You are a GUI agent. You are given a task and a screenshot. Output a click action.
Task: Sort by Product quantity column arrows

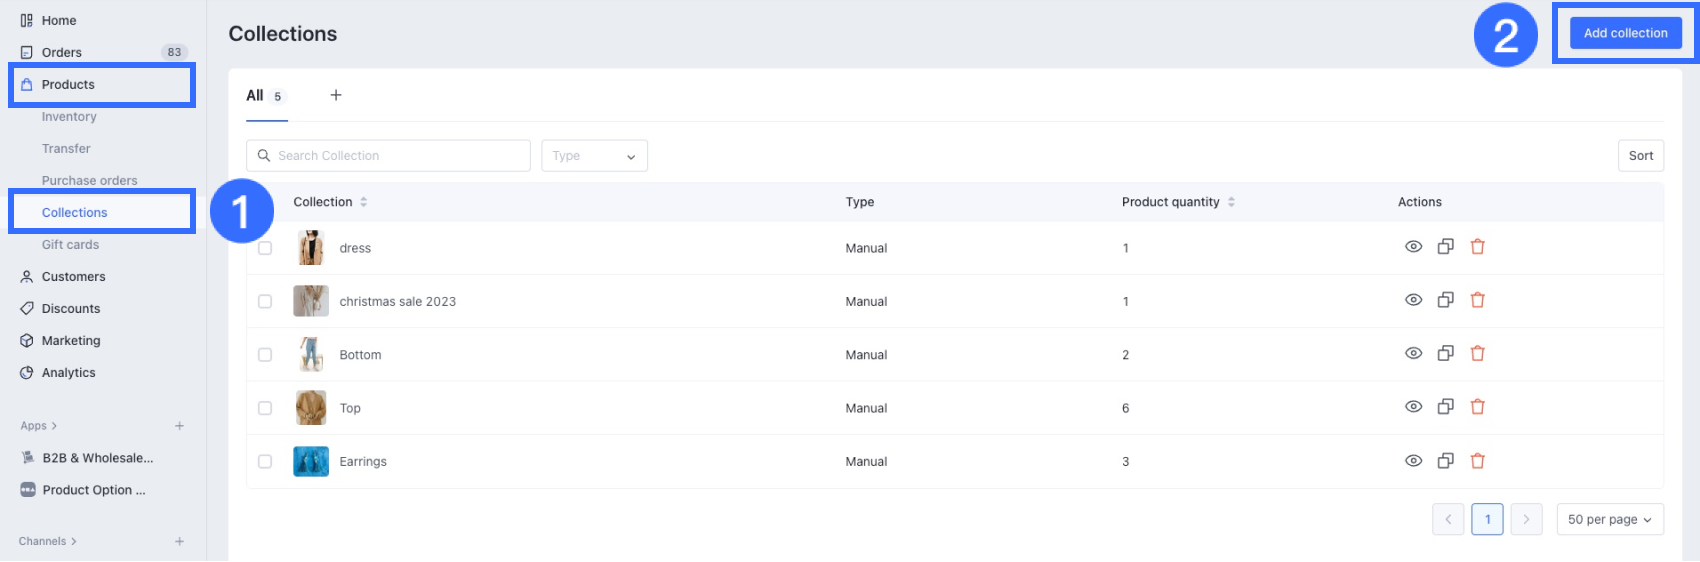tap(1231, 202)
